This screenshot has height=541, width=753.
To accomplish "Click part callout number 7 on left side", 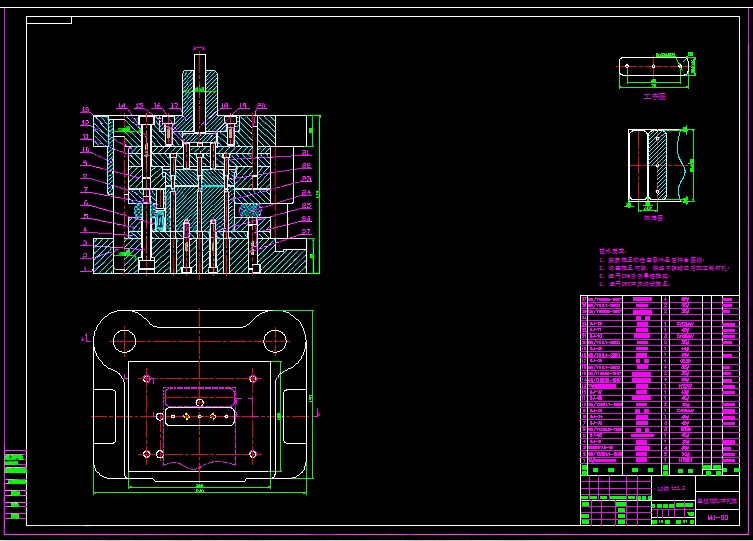I will tap(85, 190).
